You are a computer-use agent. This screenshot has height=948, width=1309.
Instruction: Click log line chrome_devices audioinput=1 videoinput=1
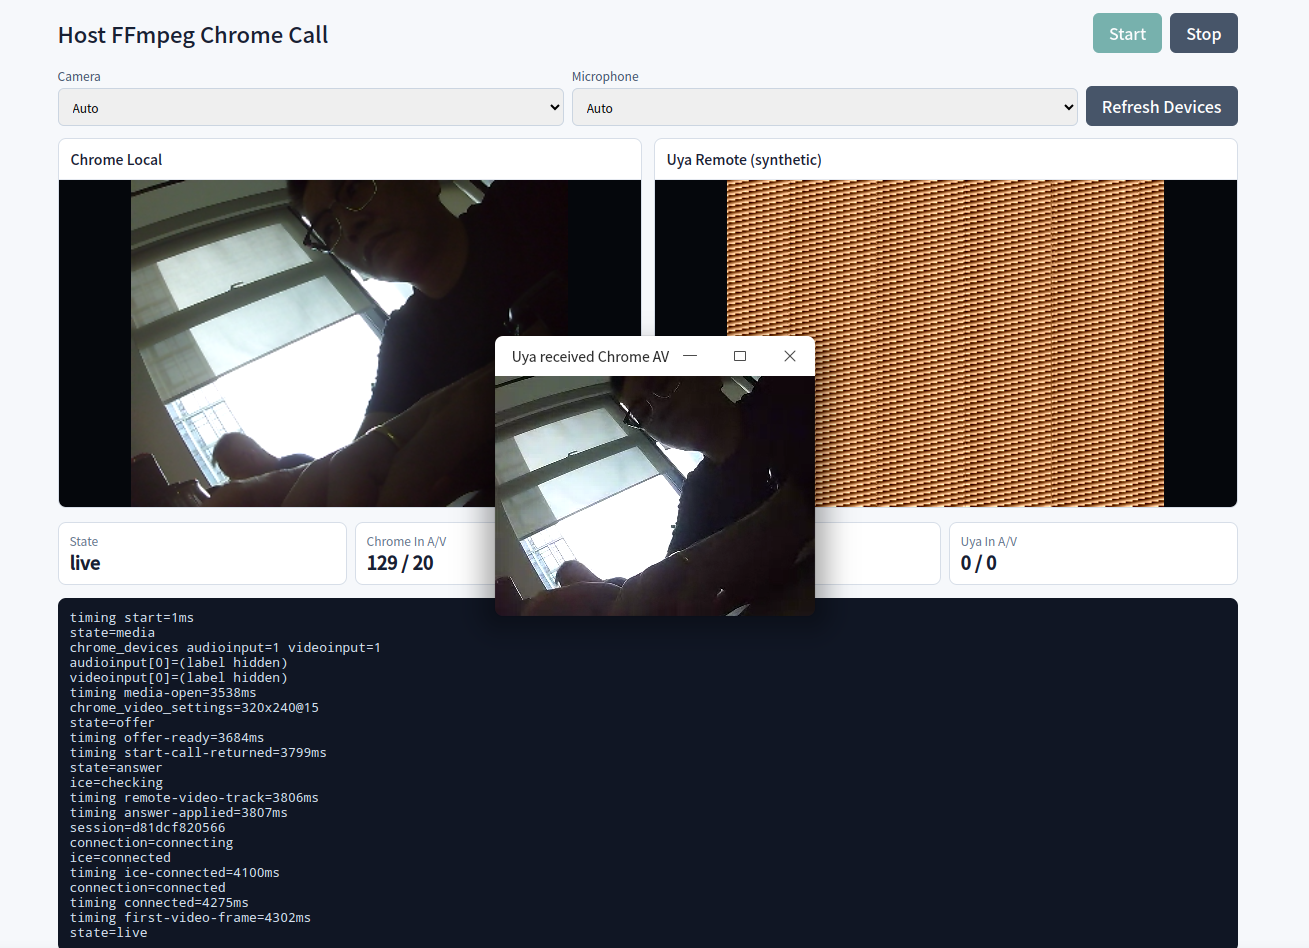tap(225, 648)
